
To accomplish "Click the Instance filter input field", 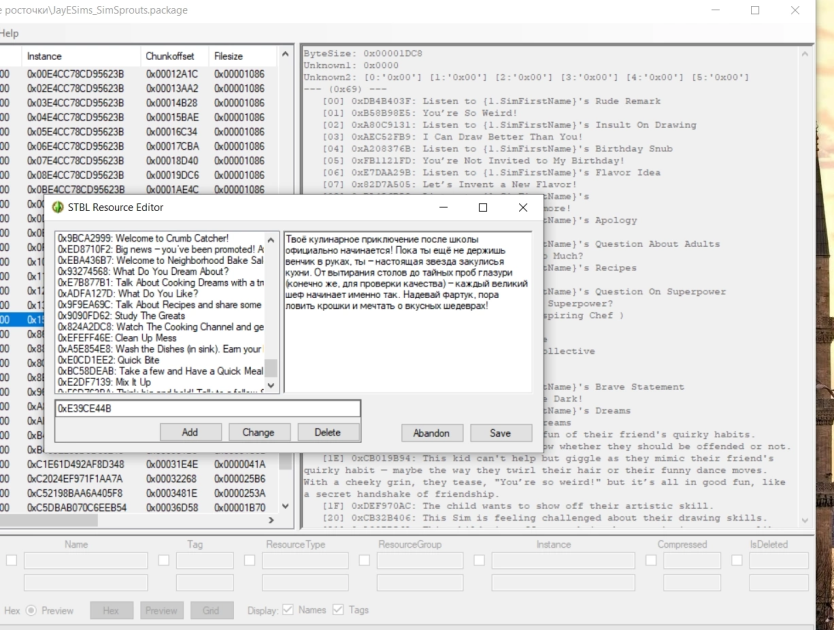I will pyautogui.click(x=563, y=560).
